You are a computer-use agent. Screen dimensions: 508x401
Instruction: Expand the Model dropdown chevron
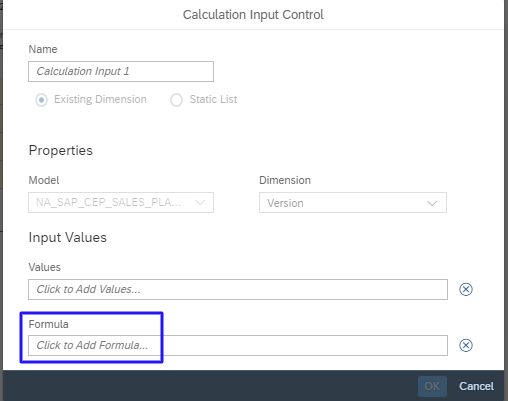click(x=200, y=202)
